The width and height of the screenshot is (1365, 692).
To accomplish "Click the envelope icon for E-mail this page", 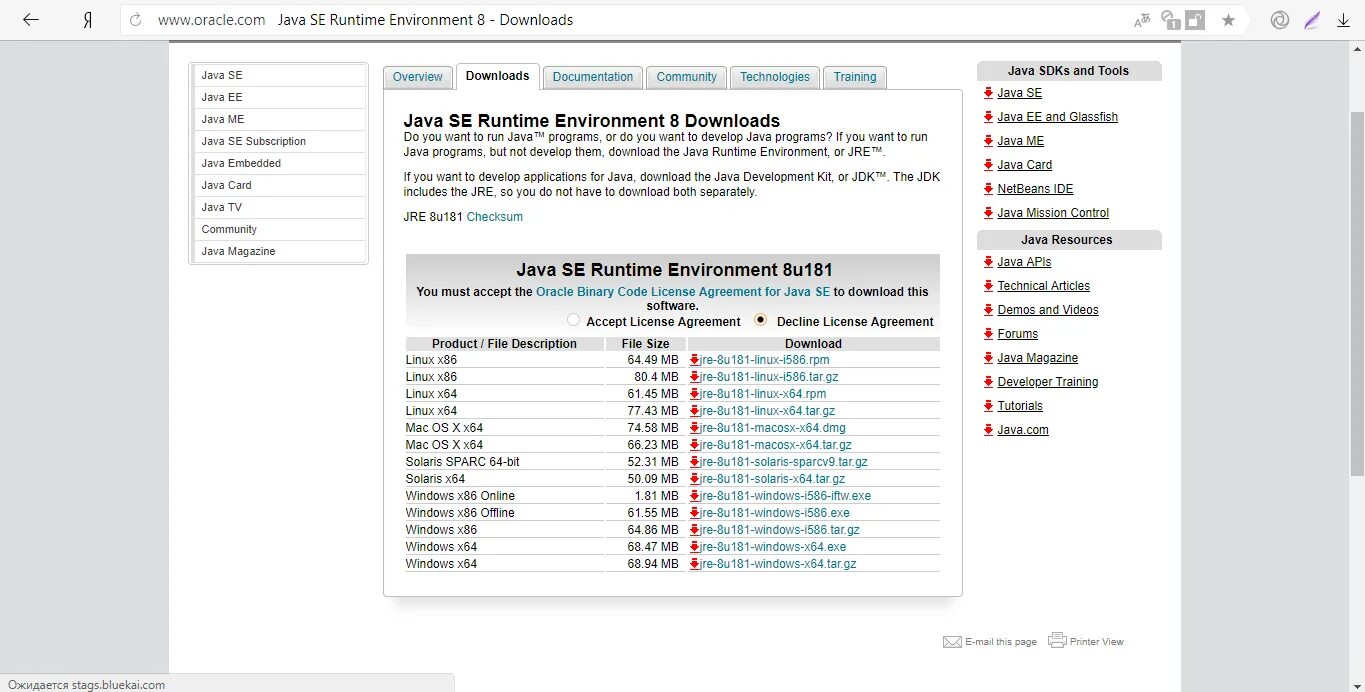I will click(952, 641).
